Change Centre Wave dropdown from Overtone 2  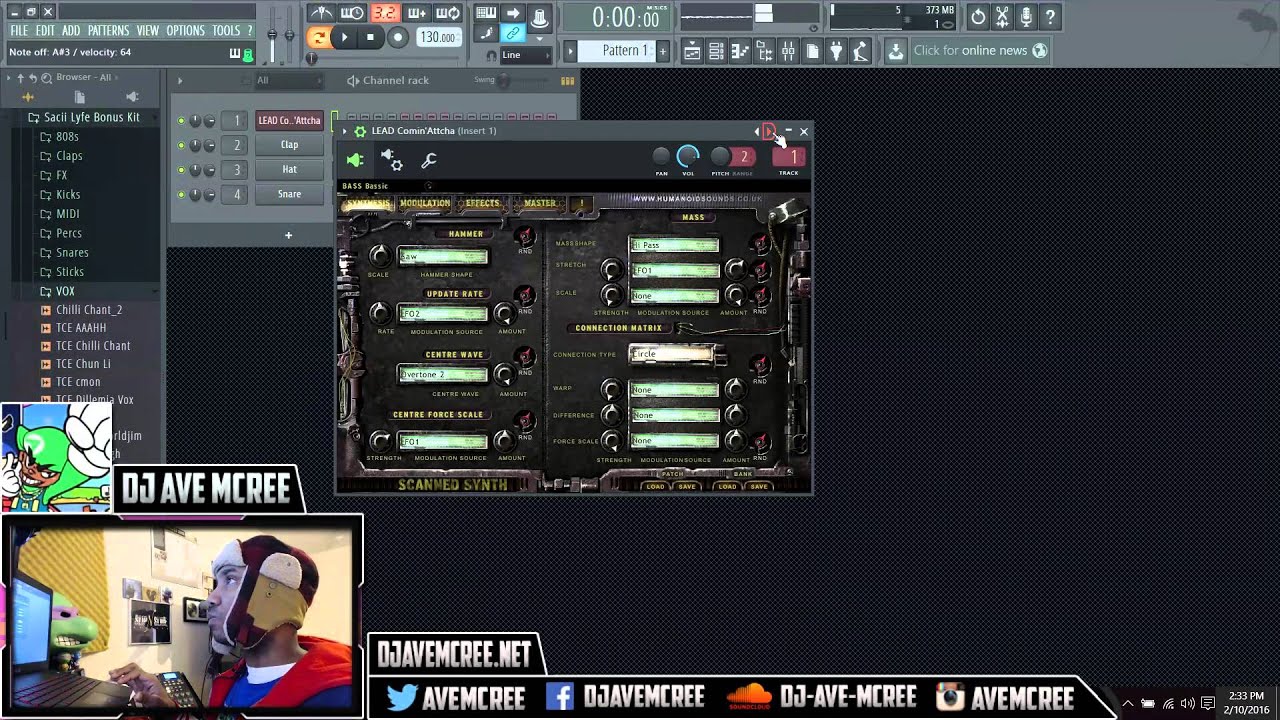(x=443, y=374)
